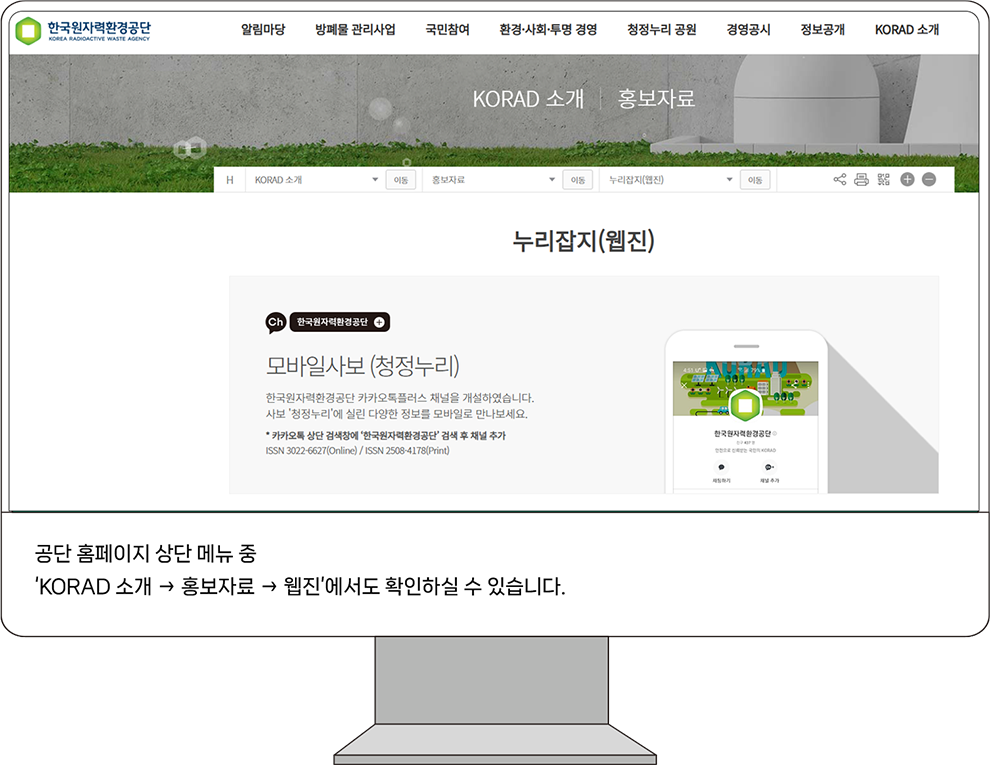Zoom out with the minus icon
990x765 pixels.
point(929,180)
